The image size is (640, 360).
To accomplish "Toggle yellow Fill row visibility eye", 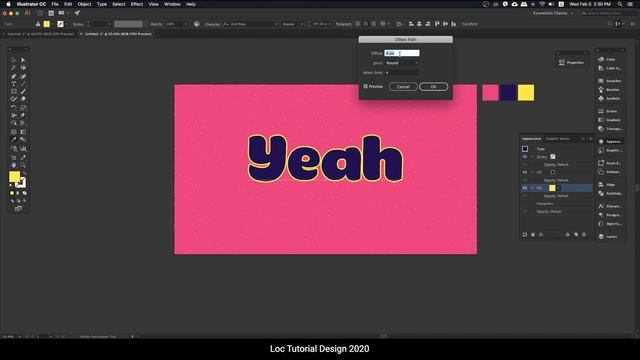I will [525, 188].
